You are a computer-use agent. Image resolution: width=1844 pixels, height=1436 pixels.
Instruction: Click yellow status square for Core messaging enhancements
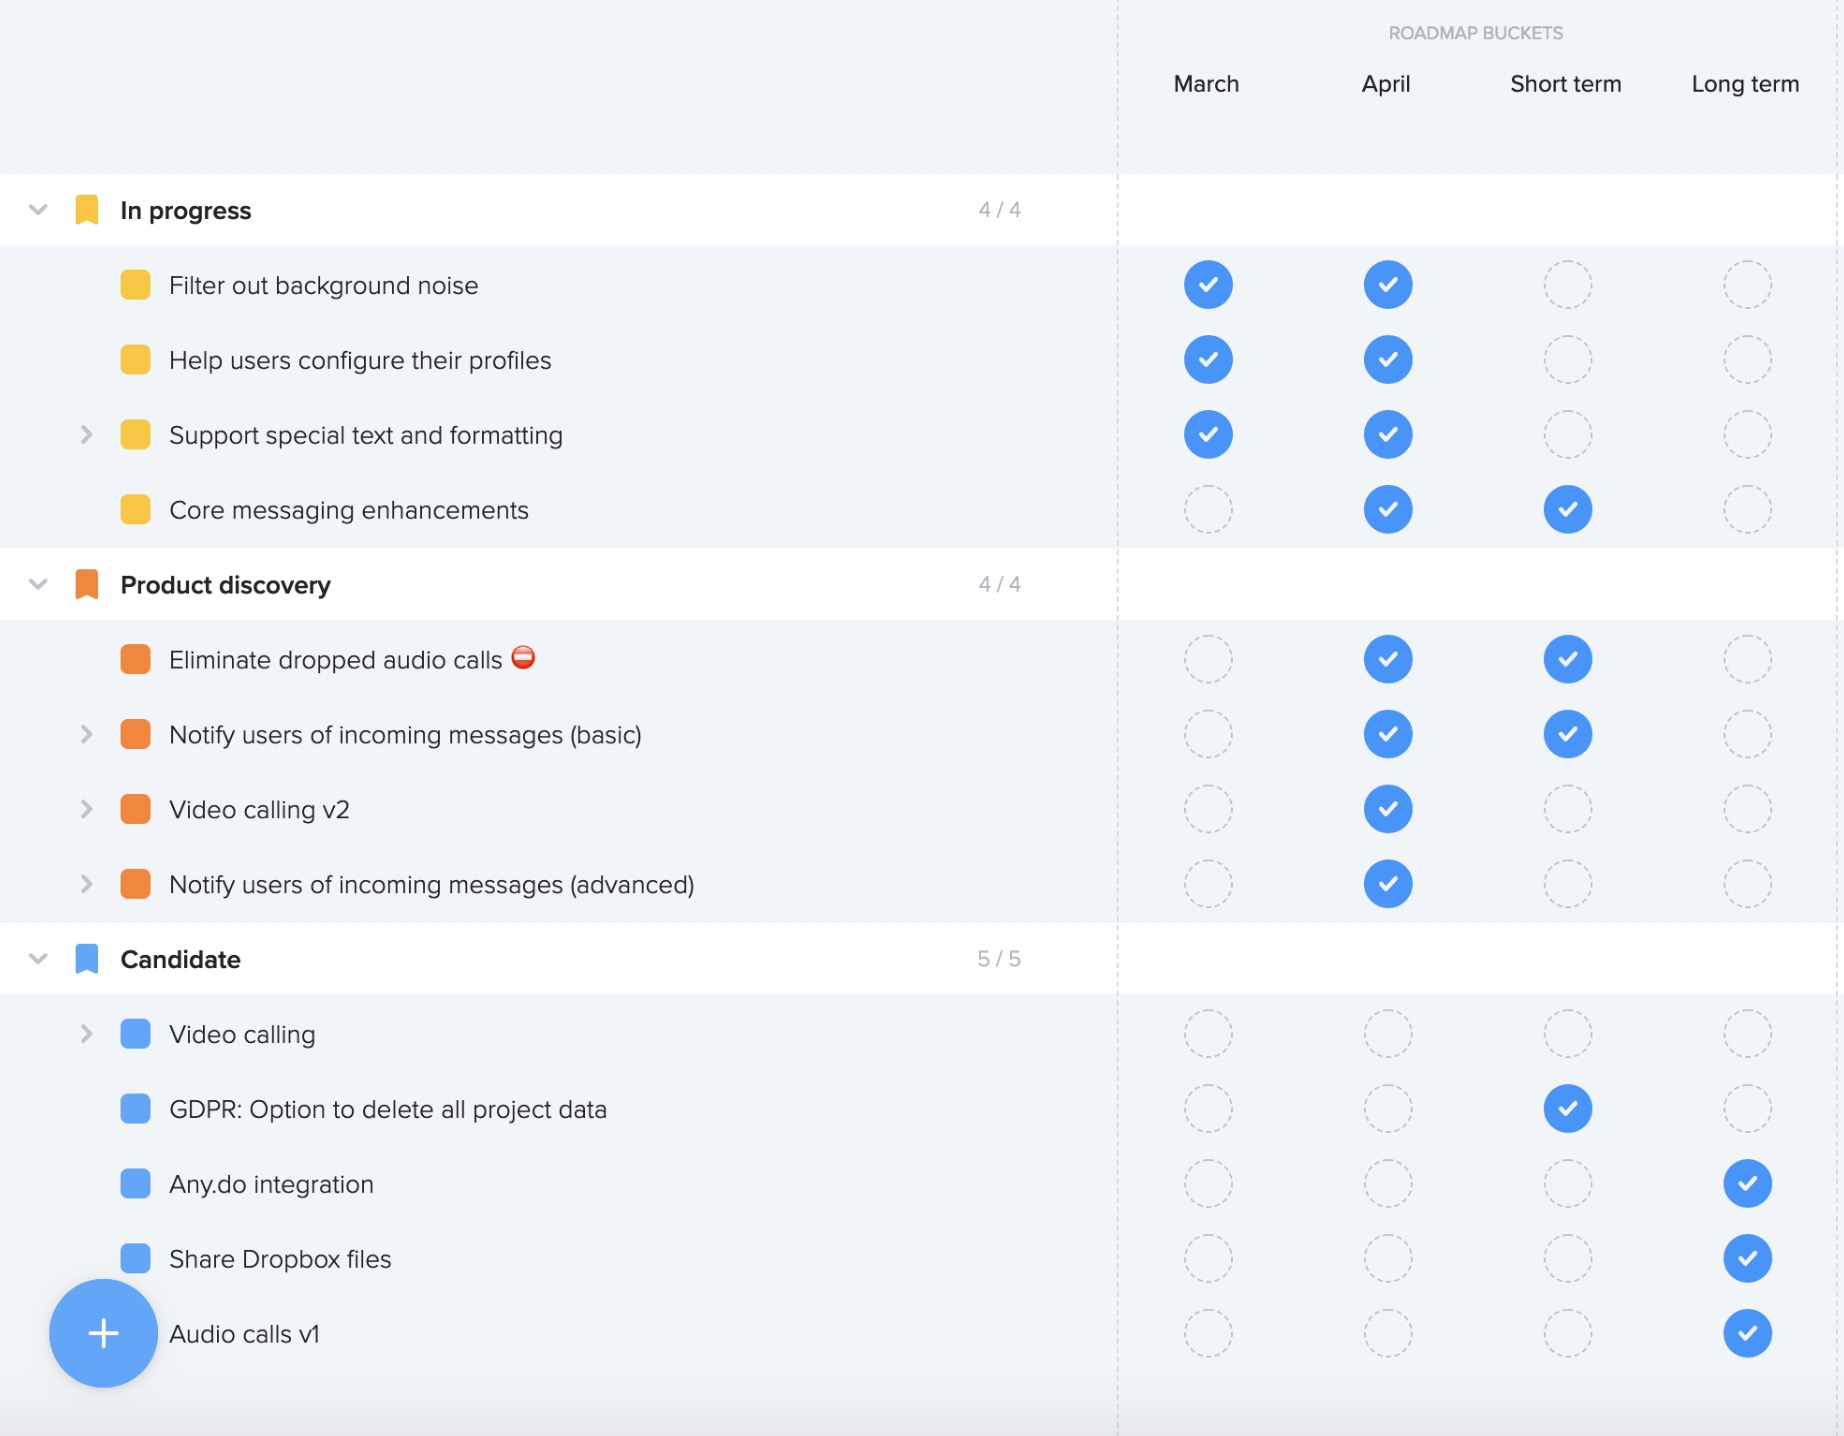(135, 510)
